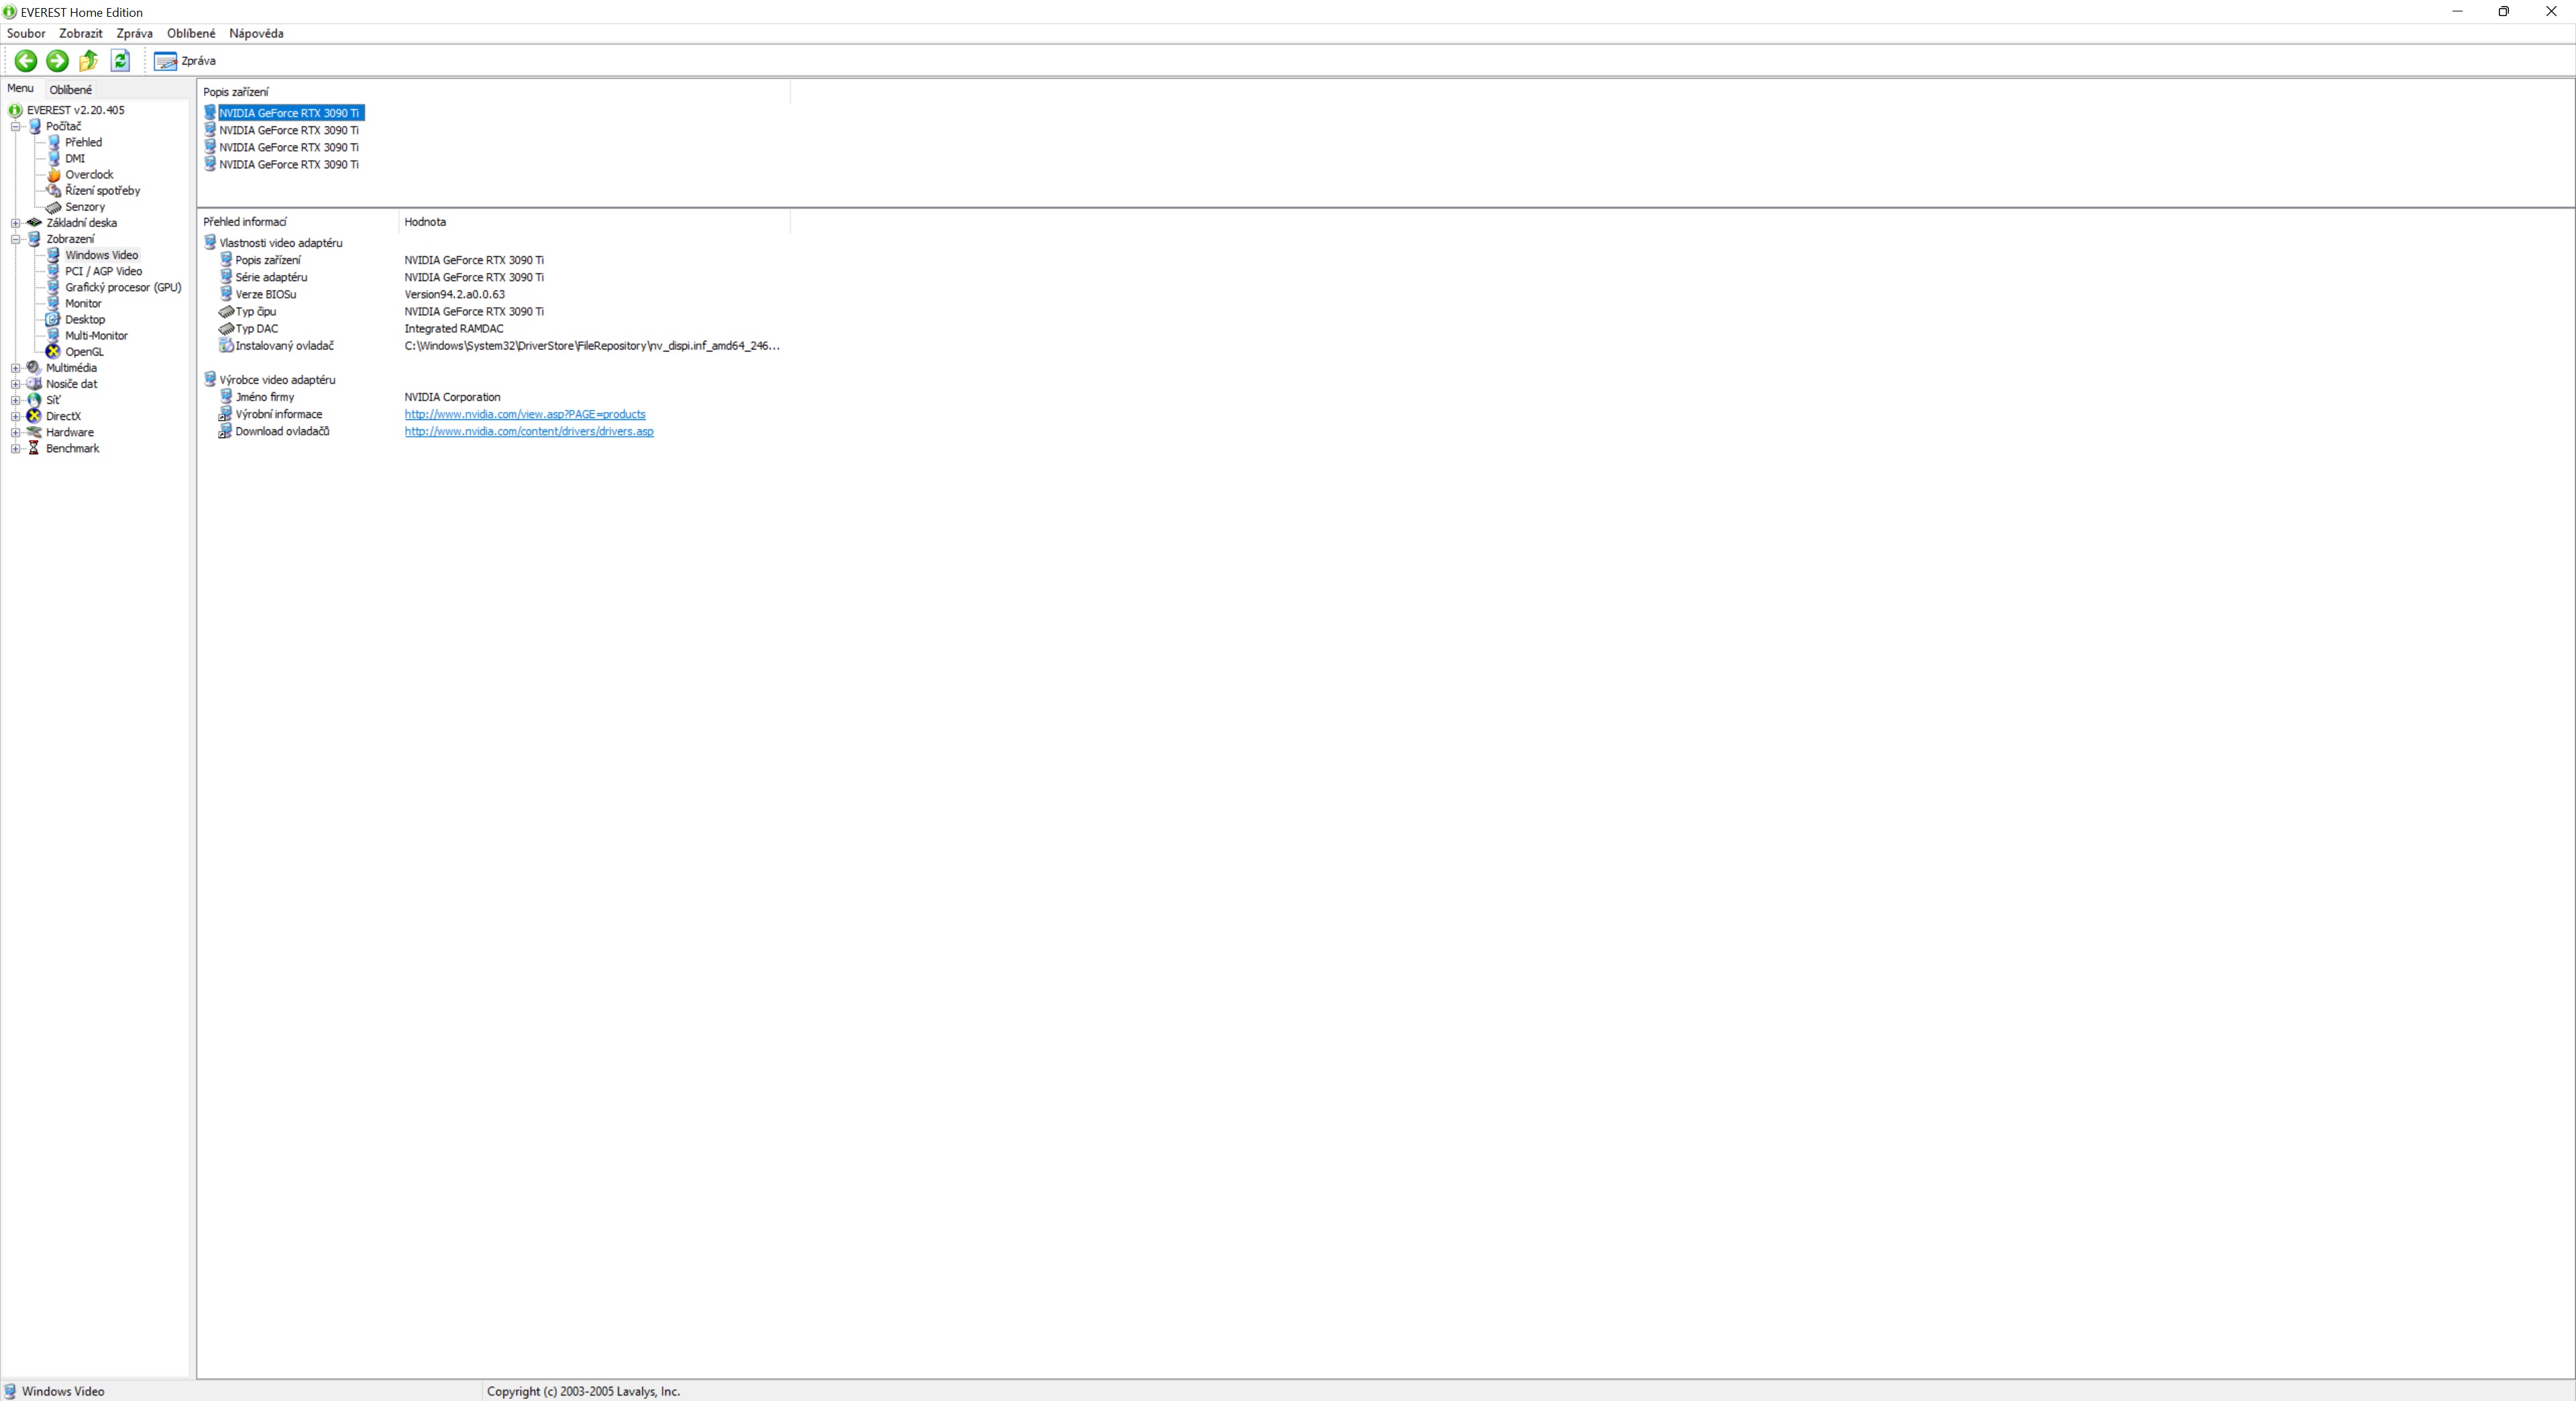Open the NVIDIA drivers download link
Image resolution: width=2576 pixels, height=1401 pixels.
tap(528, 432)
